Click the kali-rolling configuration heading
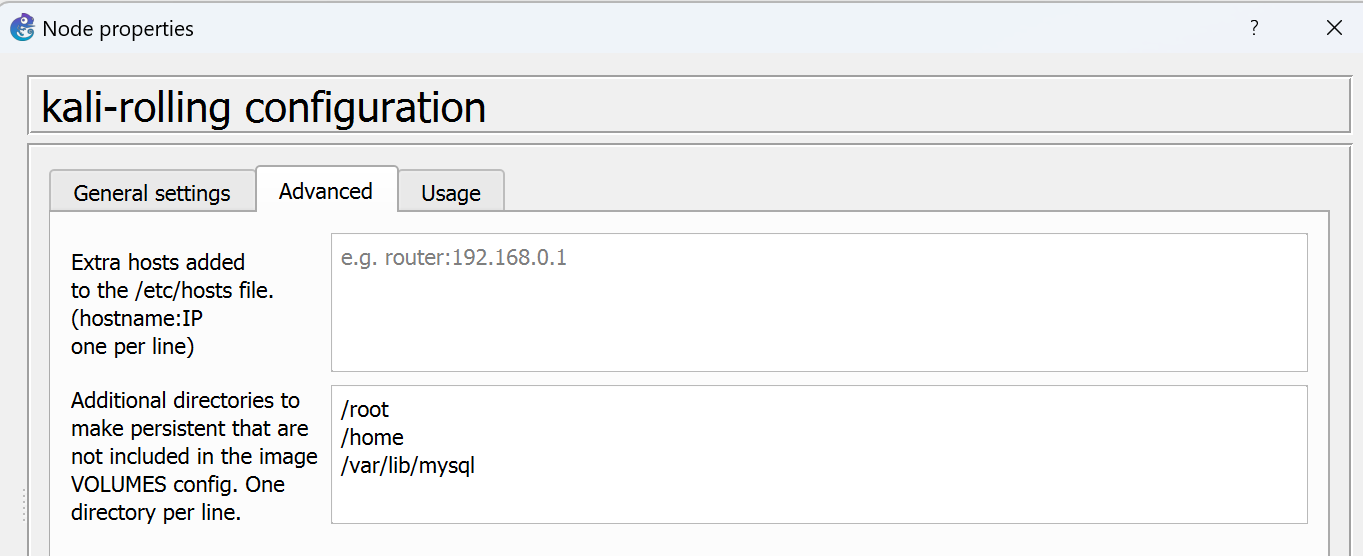Viewport: 1363px width, 556px height. (264, 107)
